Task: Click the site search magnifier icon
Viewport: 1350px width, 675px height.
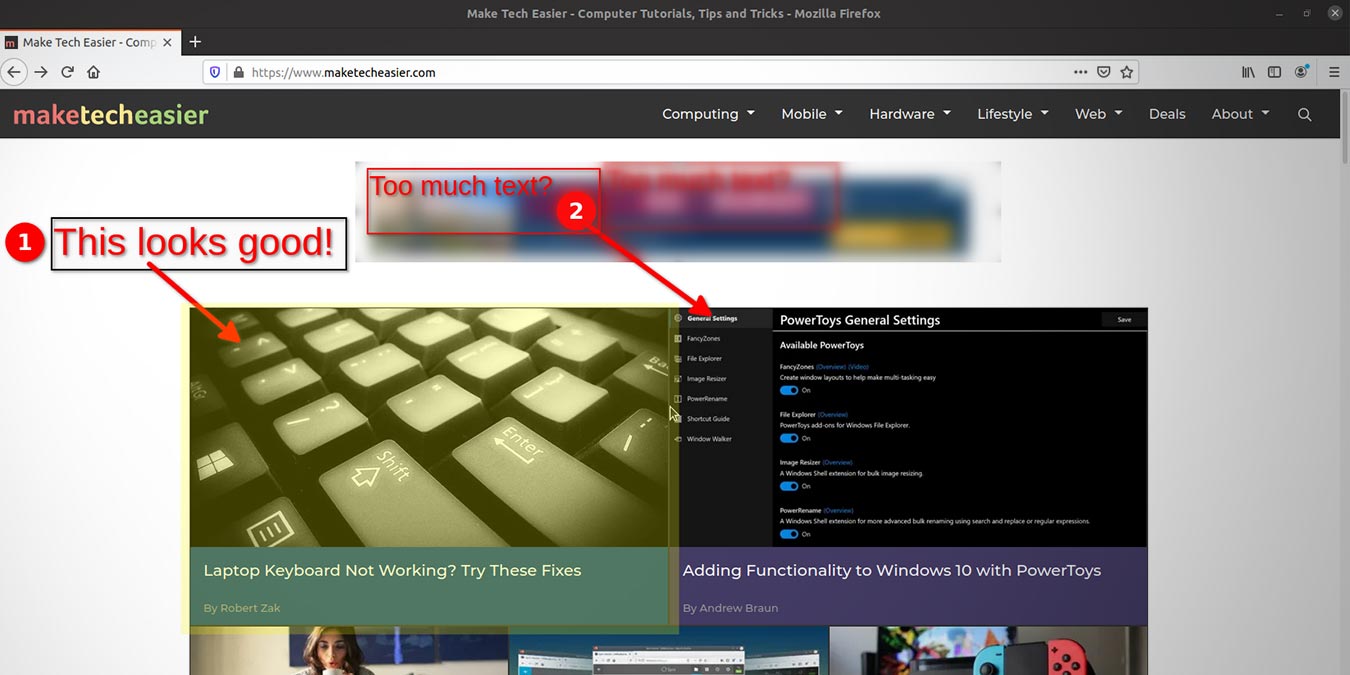Action: click(x=1304, y=114)
